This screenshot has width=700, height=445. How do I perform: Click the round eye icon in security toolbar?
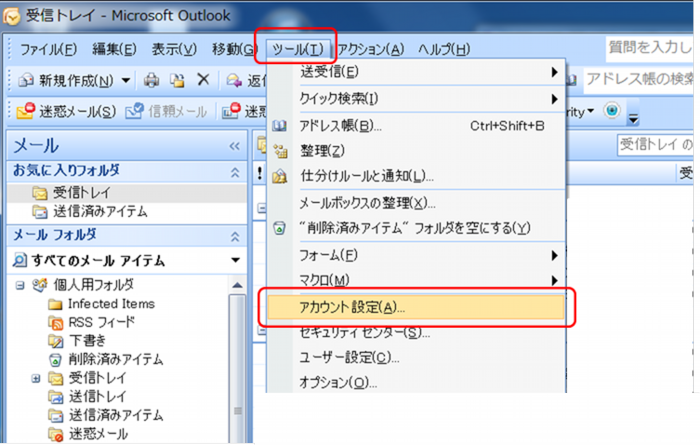tap(612, 110)
